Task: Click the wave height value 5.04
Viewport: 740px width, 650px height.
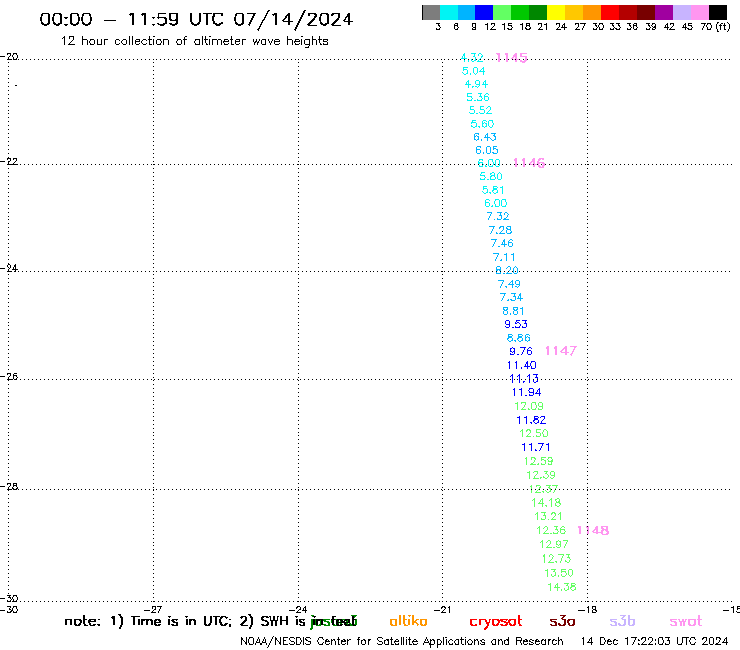Action: pos(474,71)
